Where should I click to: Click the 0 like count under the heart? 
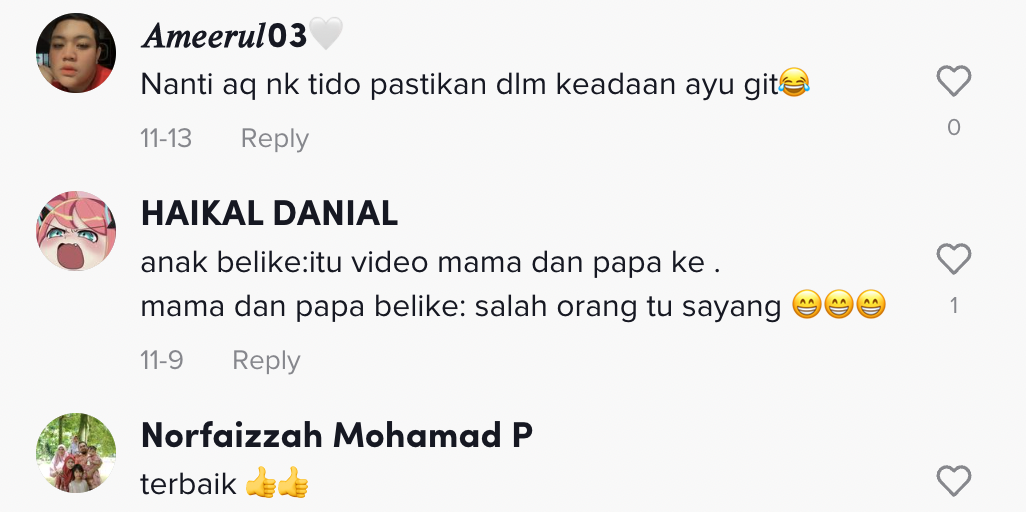pyautogui.click(x=953, y=127)
